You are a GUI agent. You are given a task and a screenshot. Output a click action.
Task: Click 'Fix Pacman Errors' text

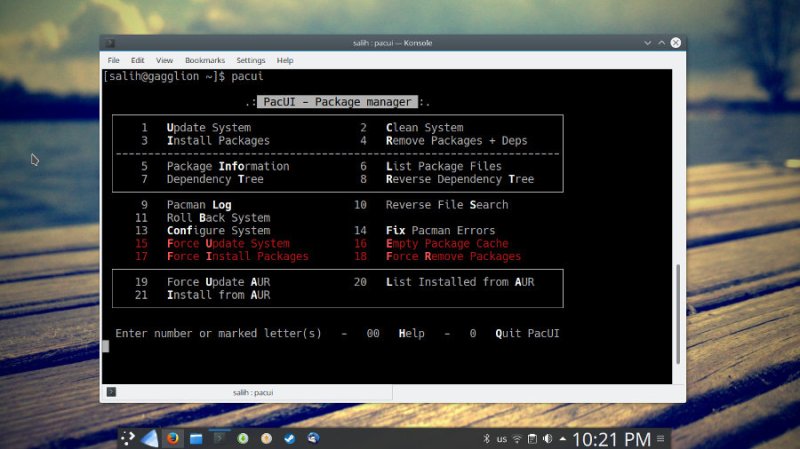pos(440,231)
